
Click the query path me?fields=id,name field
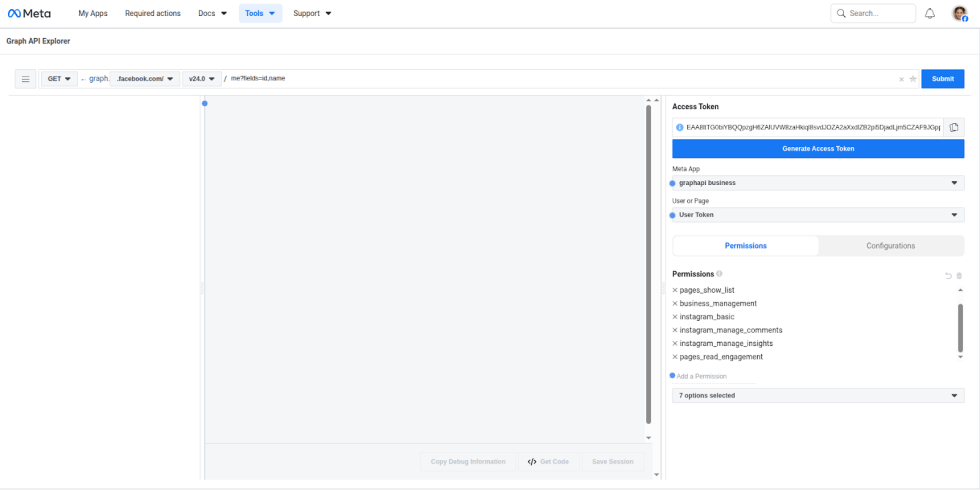pos(561,79)
